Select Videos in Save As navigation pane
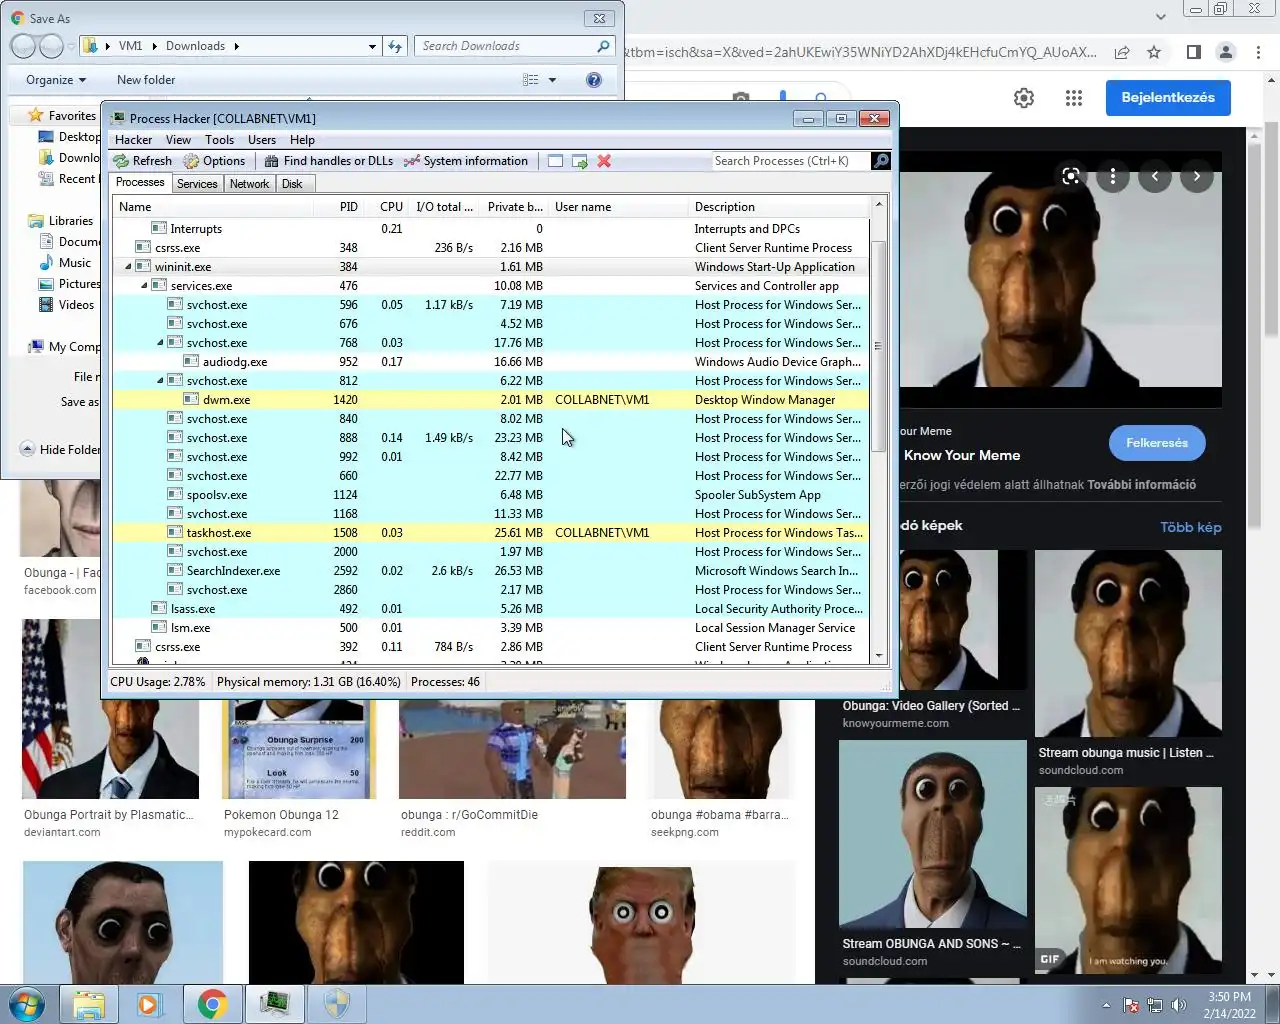Screen dimensions: 1280x1024 (x=76, y=305)
